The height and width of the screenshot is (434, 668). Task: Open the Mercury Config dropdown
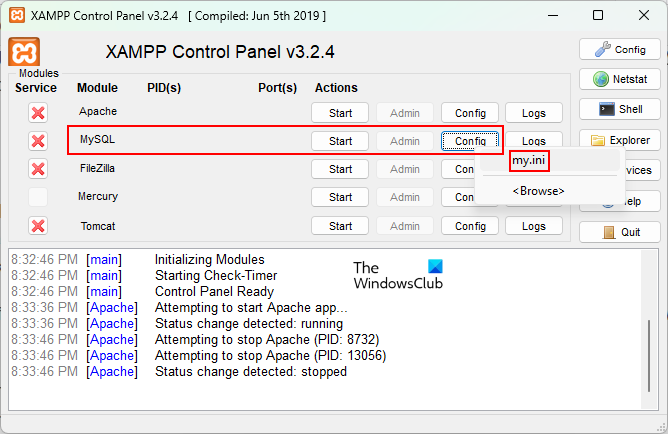[x=458, y=197]
